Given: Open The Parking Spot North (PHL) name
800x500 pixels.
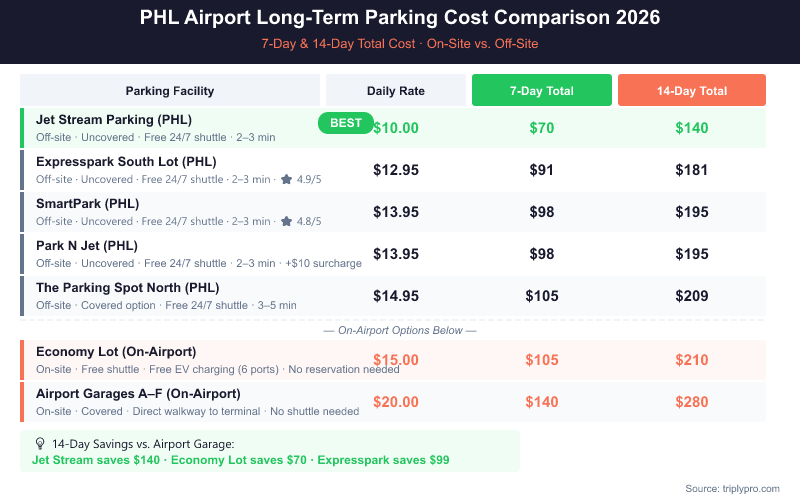Looking at the screenshot, I should (x=127, y=287).
